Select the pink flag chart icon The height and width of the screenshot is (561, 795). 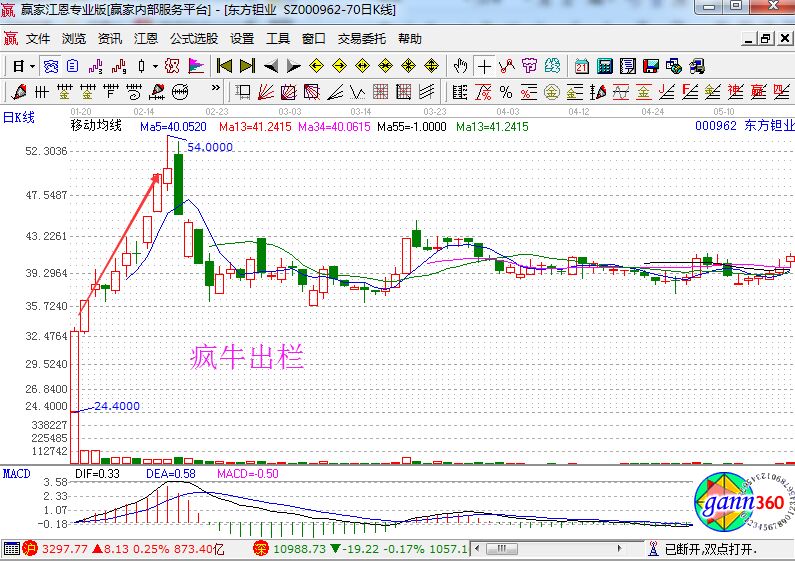point(196,66)
